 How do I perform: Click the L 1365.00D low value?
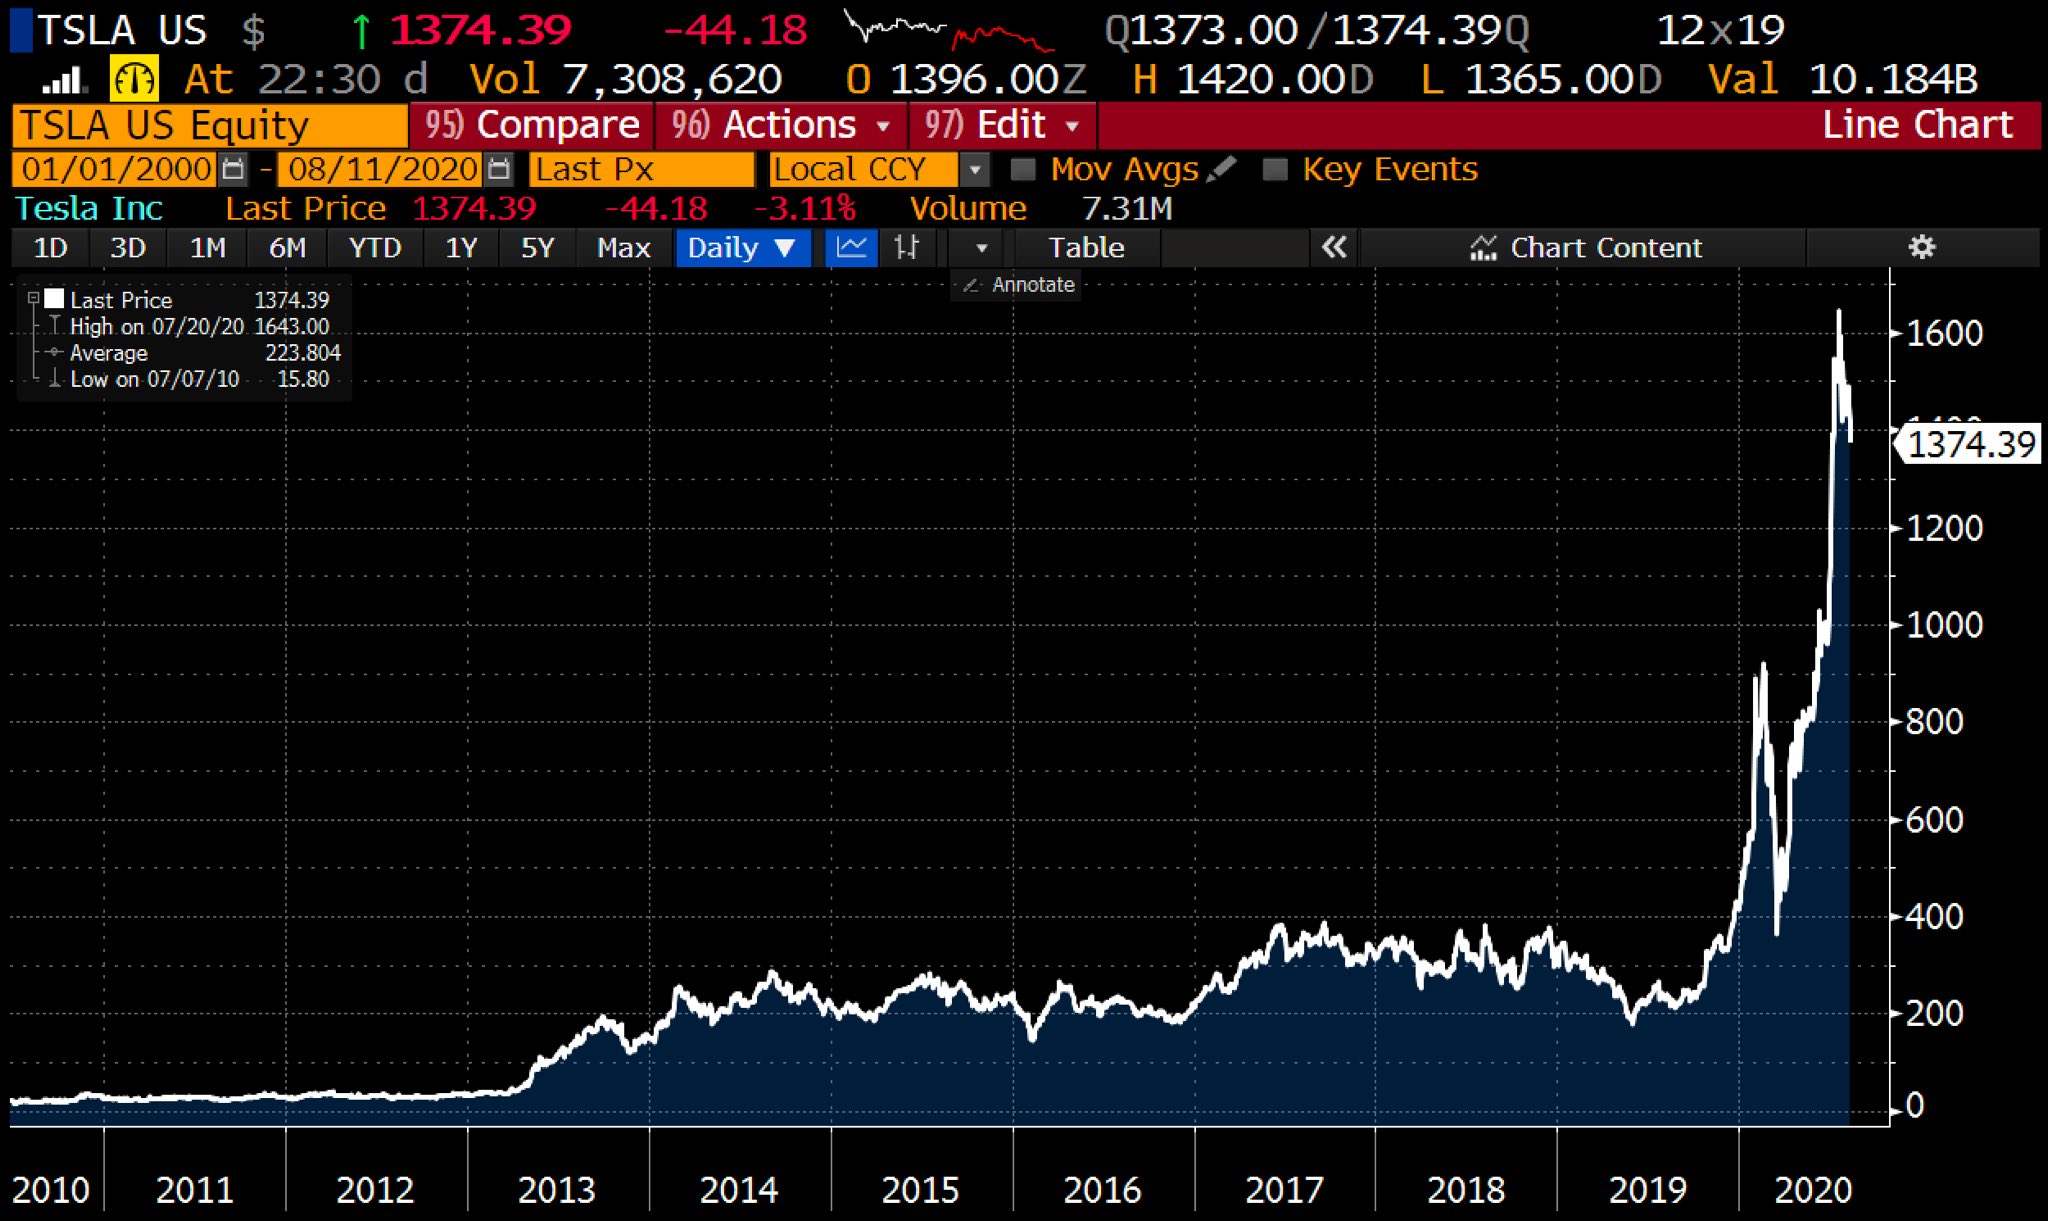(x=1541, y=79)
